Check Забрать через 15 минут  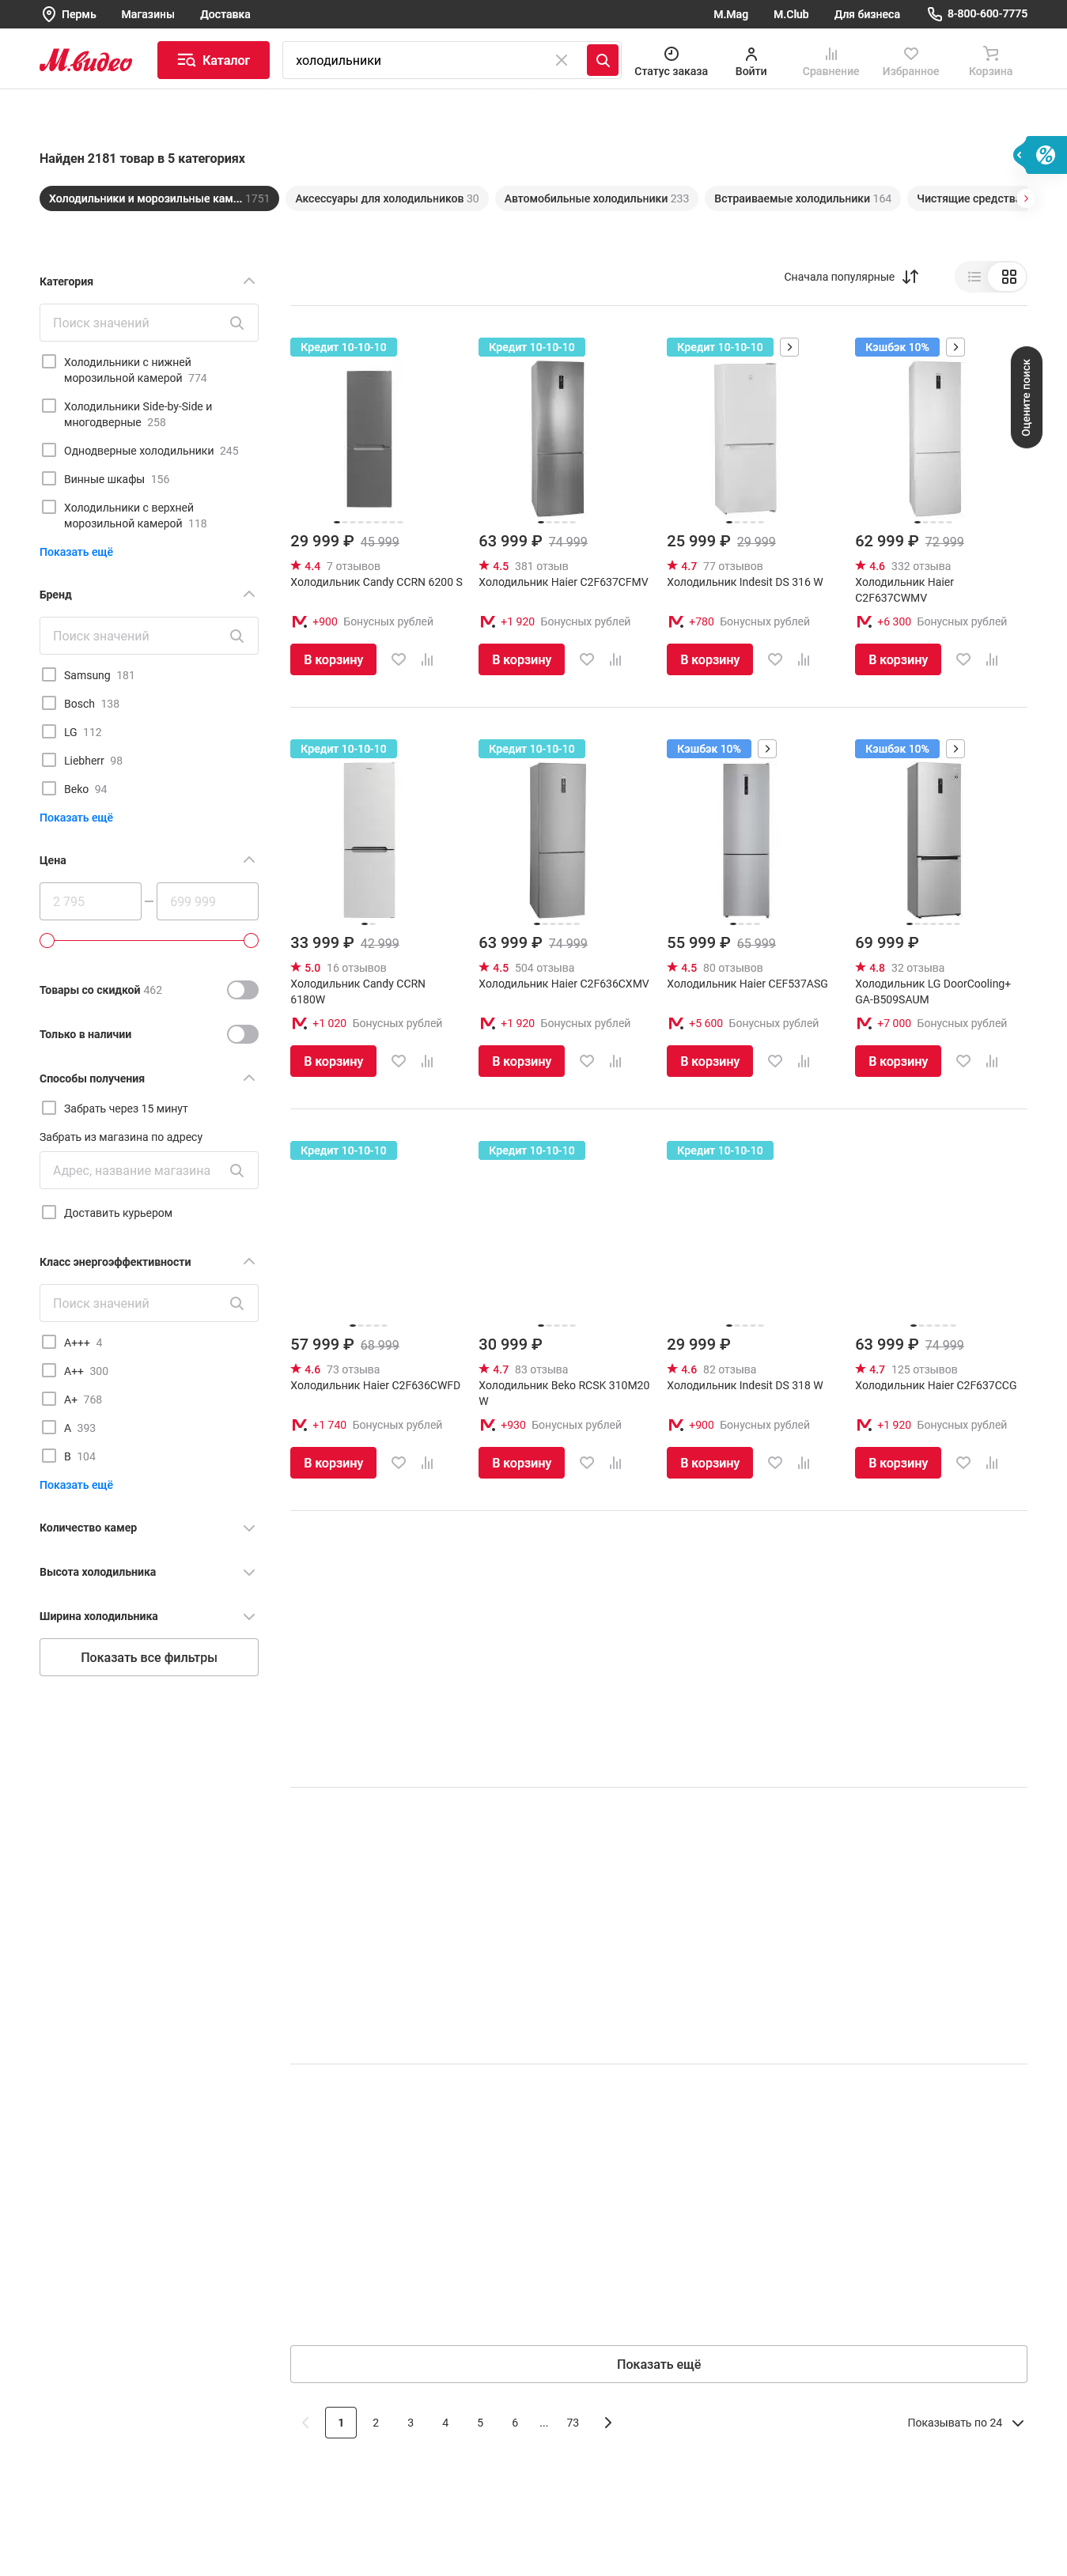tap(49, 1107)
